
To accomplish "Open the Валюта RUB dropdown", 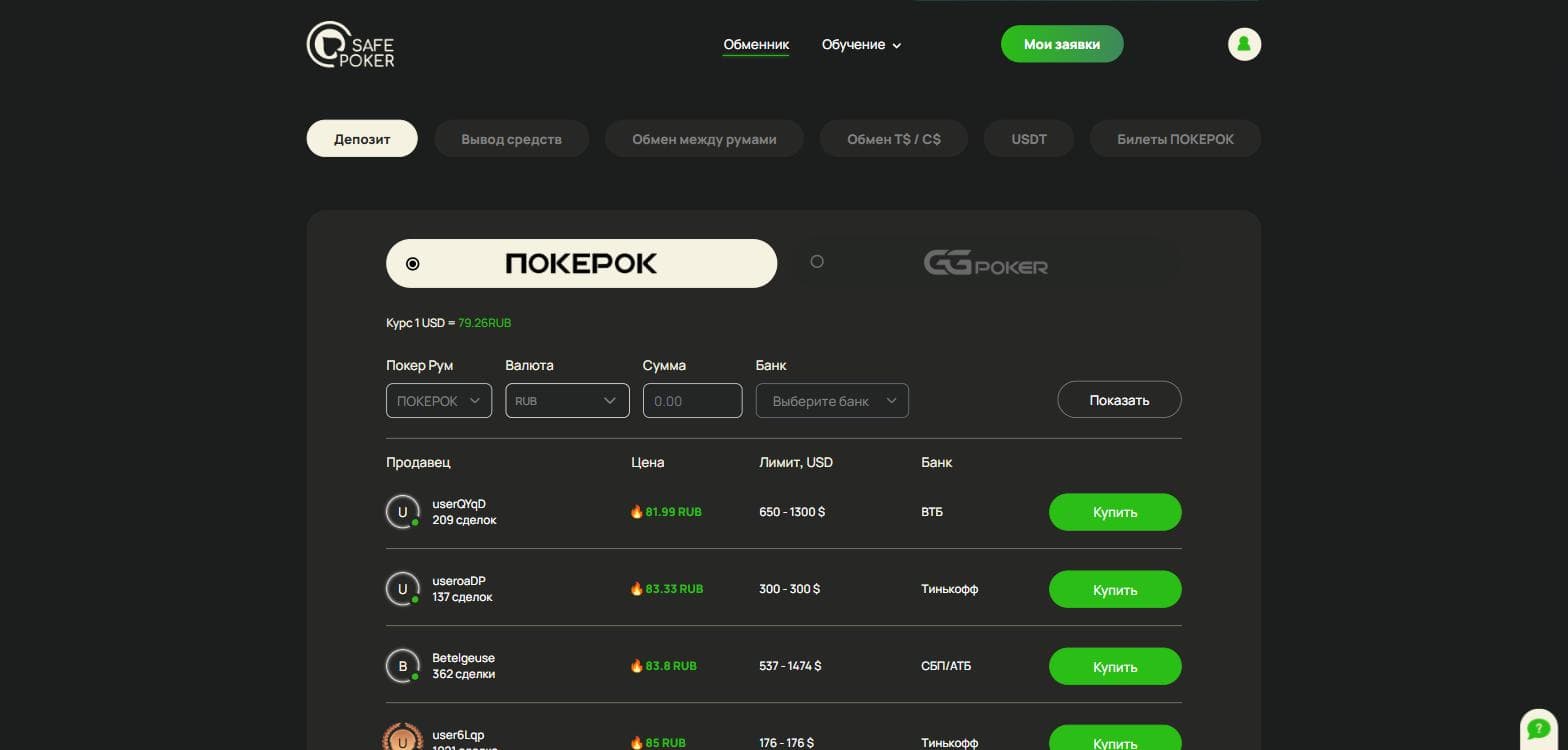I will 567,401.
